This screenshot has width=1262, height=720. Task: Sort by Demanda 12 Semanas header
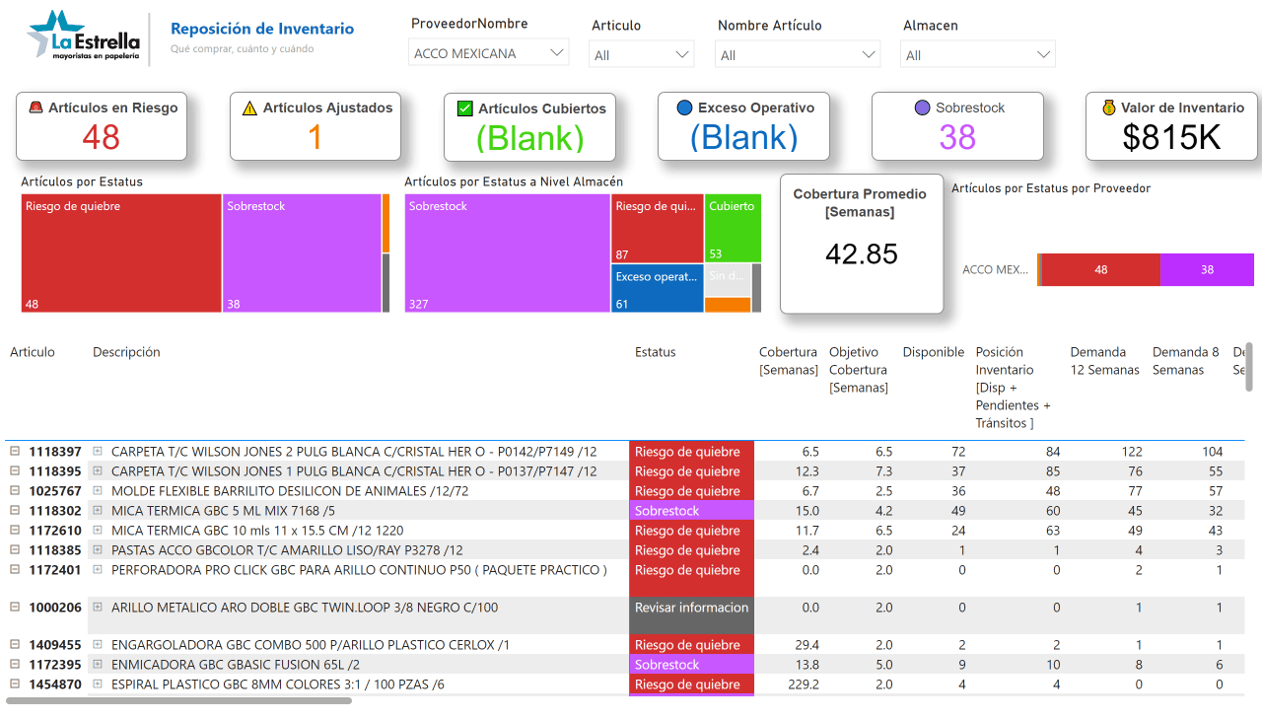click(x=1104, y=361)
